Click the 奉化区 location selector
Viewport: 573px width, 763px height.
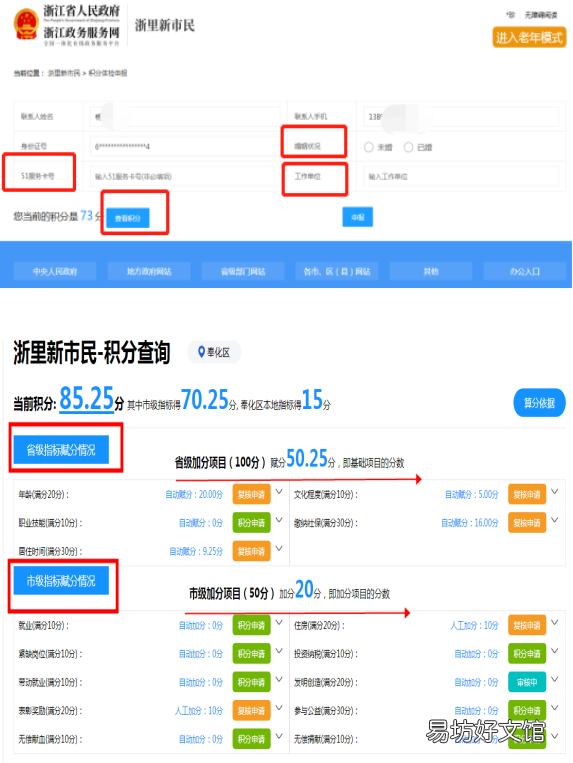(x=214, y=352)
